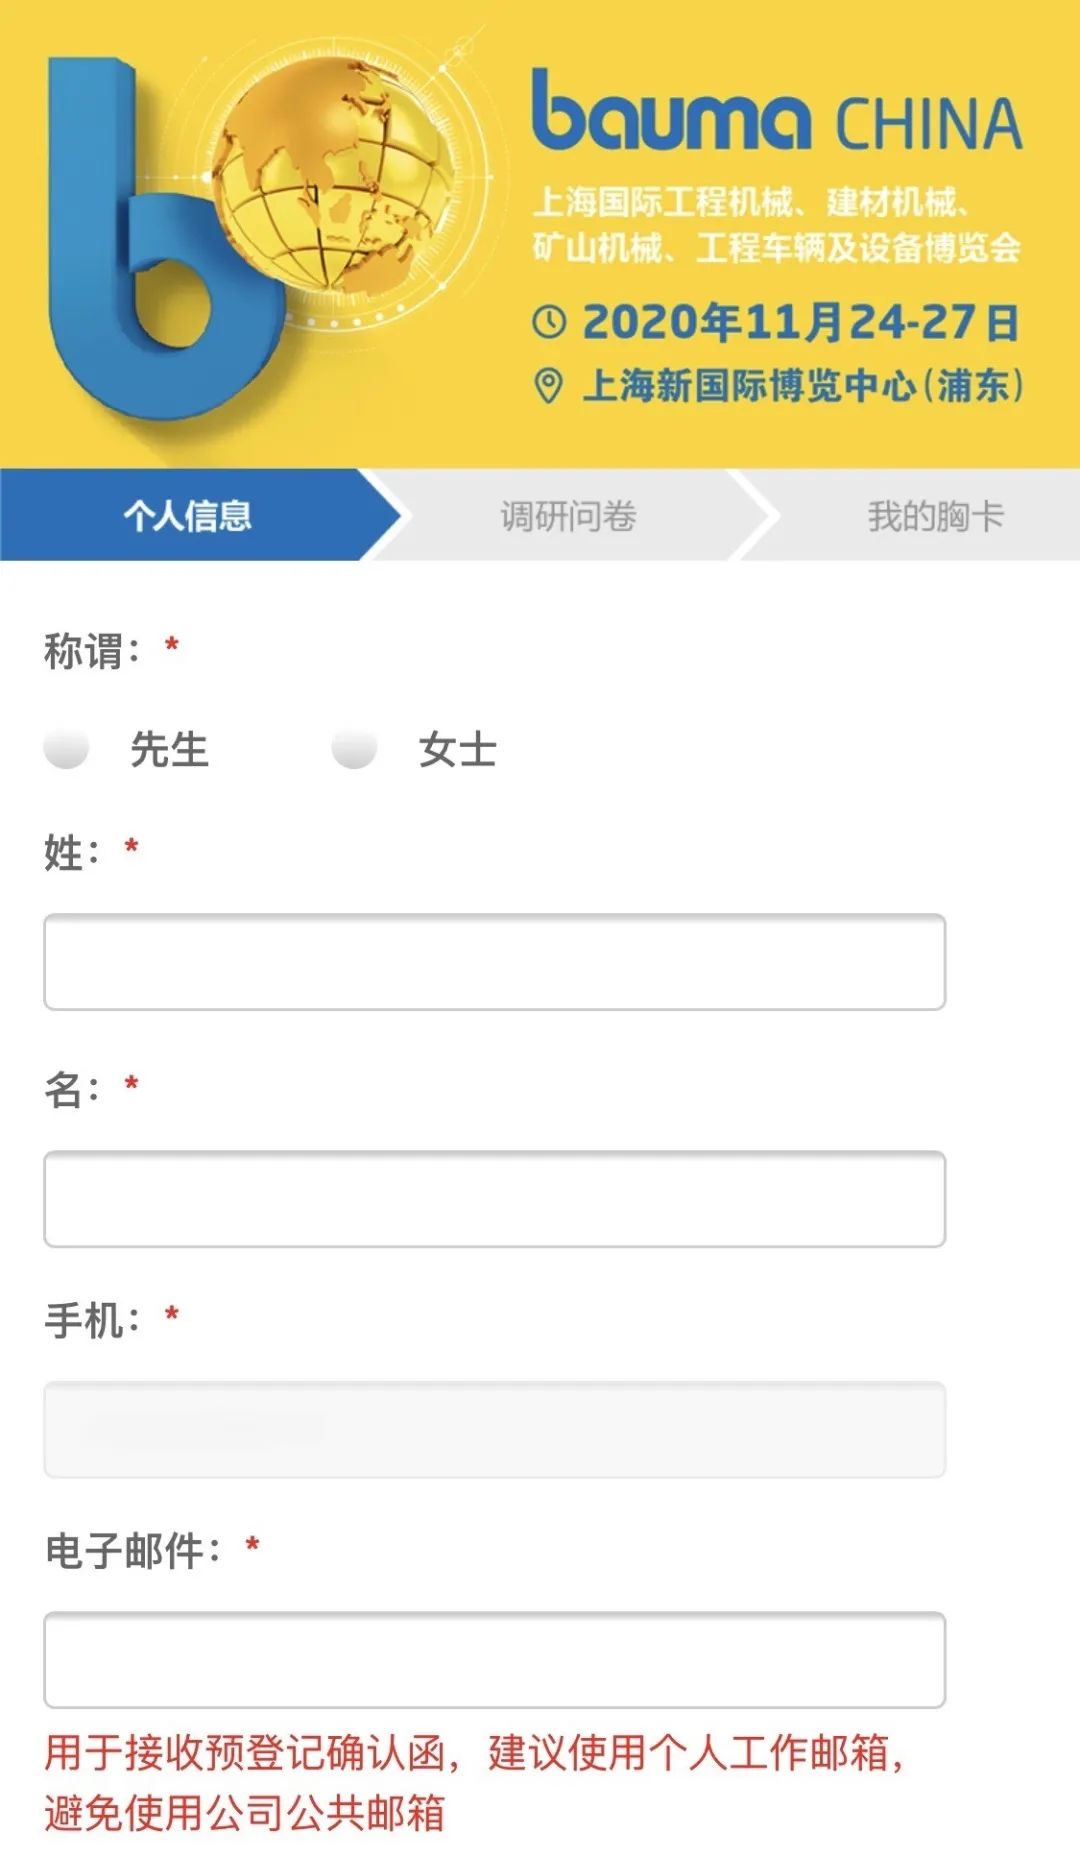Click the 女士 label text
Image resolution: width=1080 pixels, height=1874 pixels.
click(457, 750)
